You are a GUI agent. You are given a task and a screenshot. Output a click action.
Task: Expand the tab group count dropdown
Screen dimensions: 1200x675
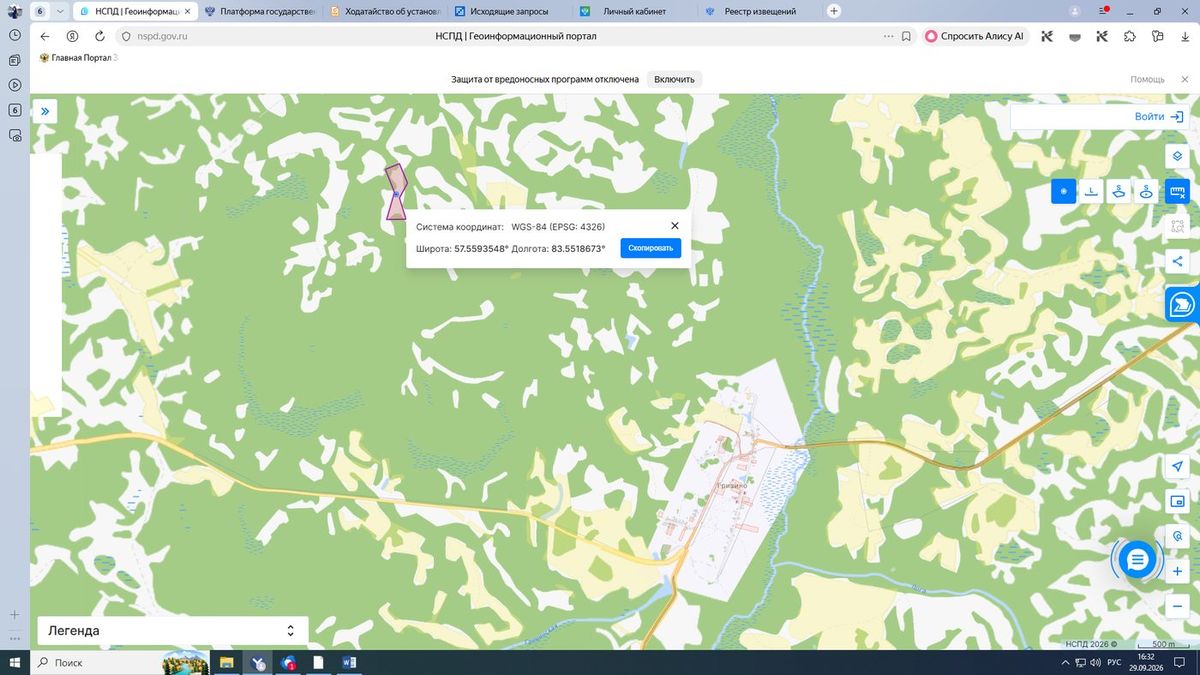61,11
